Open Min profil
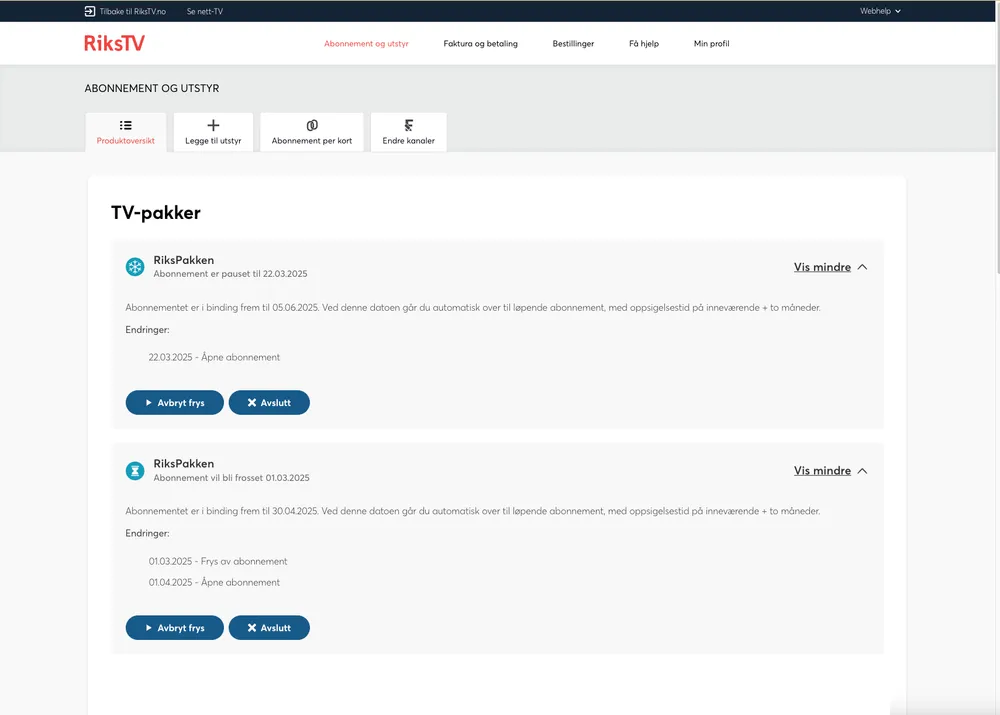 pyautogui.click(x=711, y=44)
